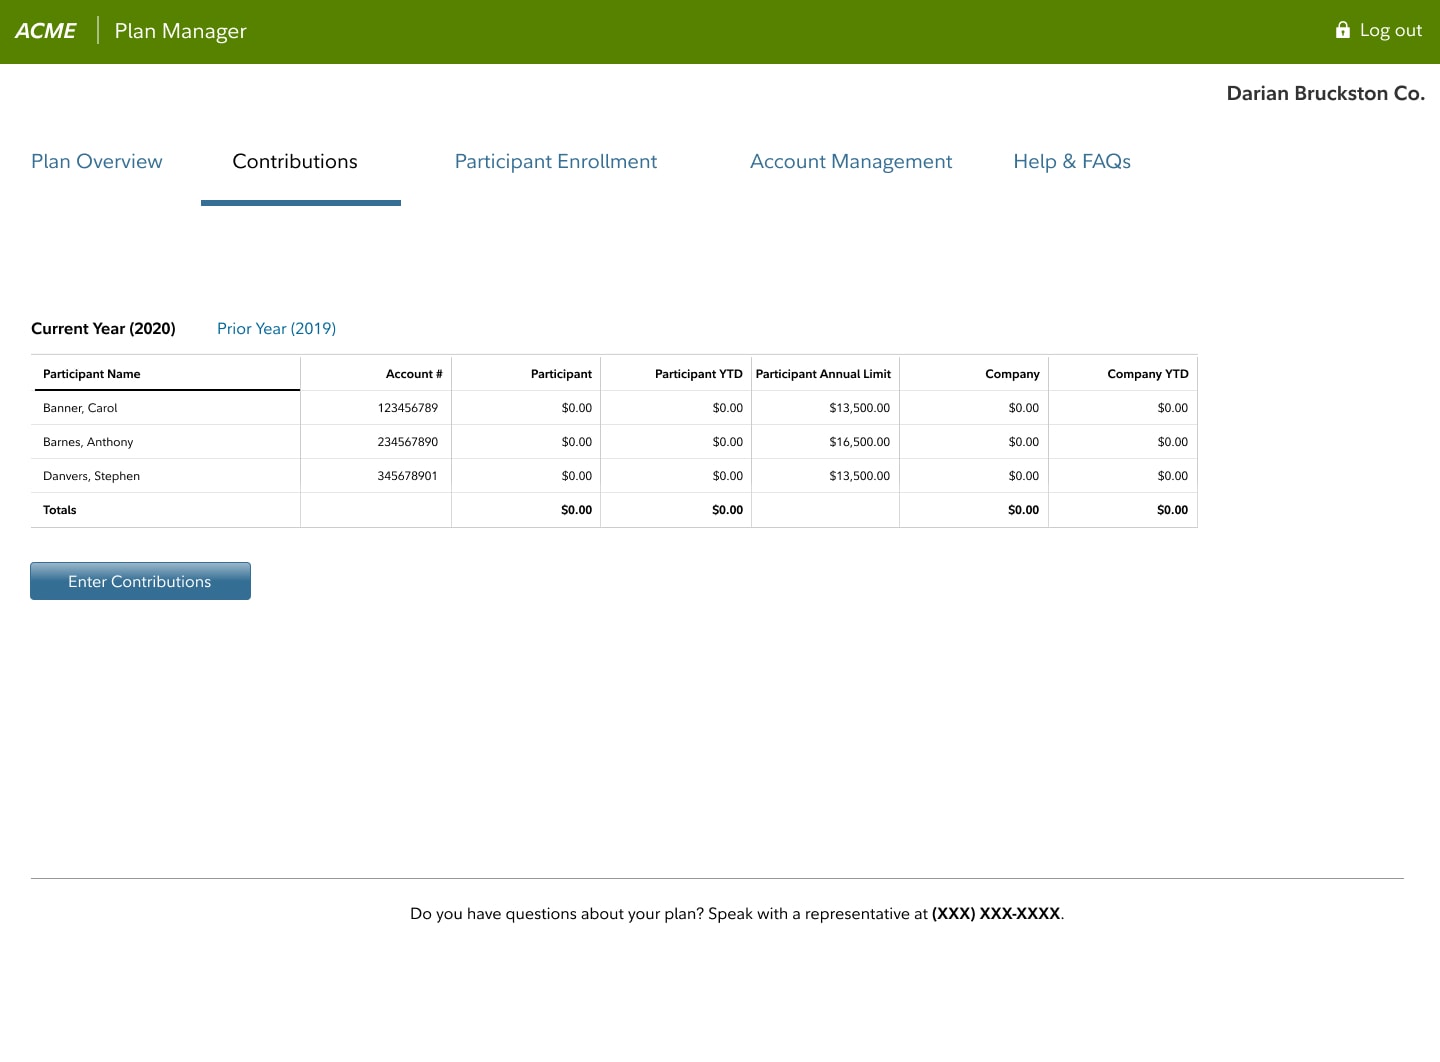Viewport: 1440px width, 1062px height.
Task: Click the ACME logo
Action: point(45,31)
